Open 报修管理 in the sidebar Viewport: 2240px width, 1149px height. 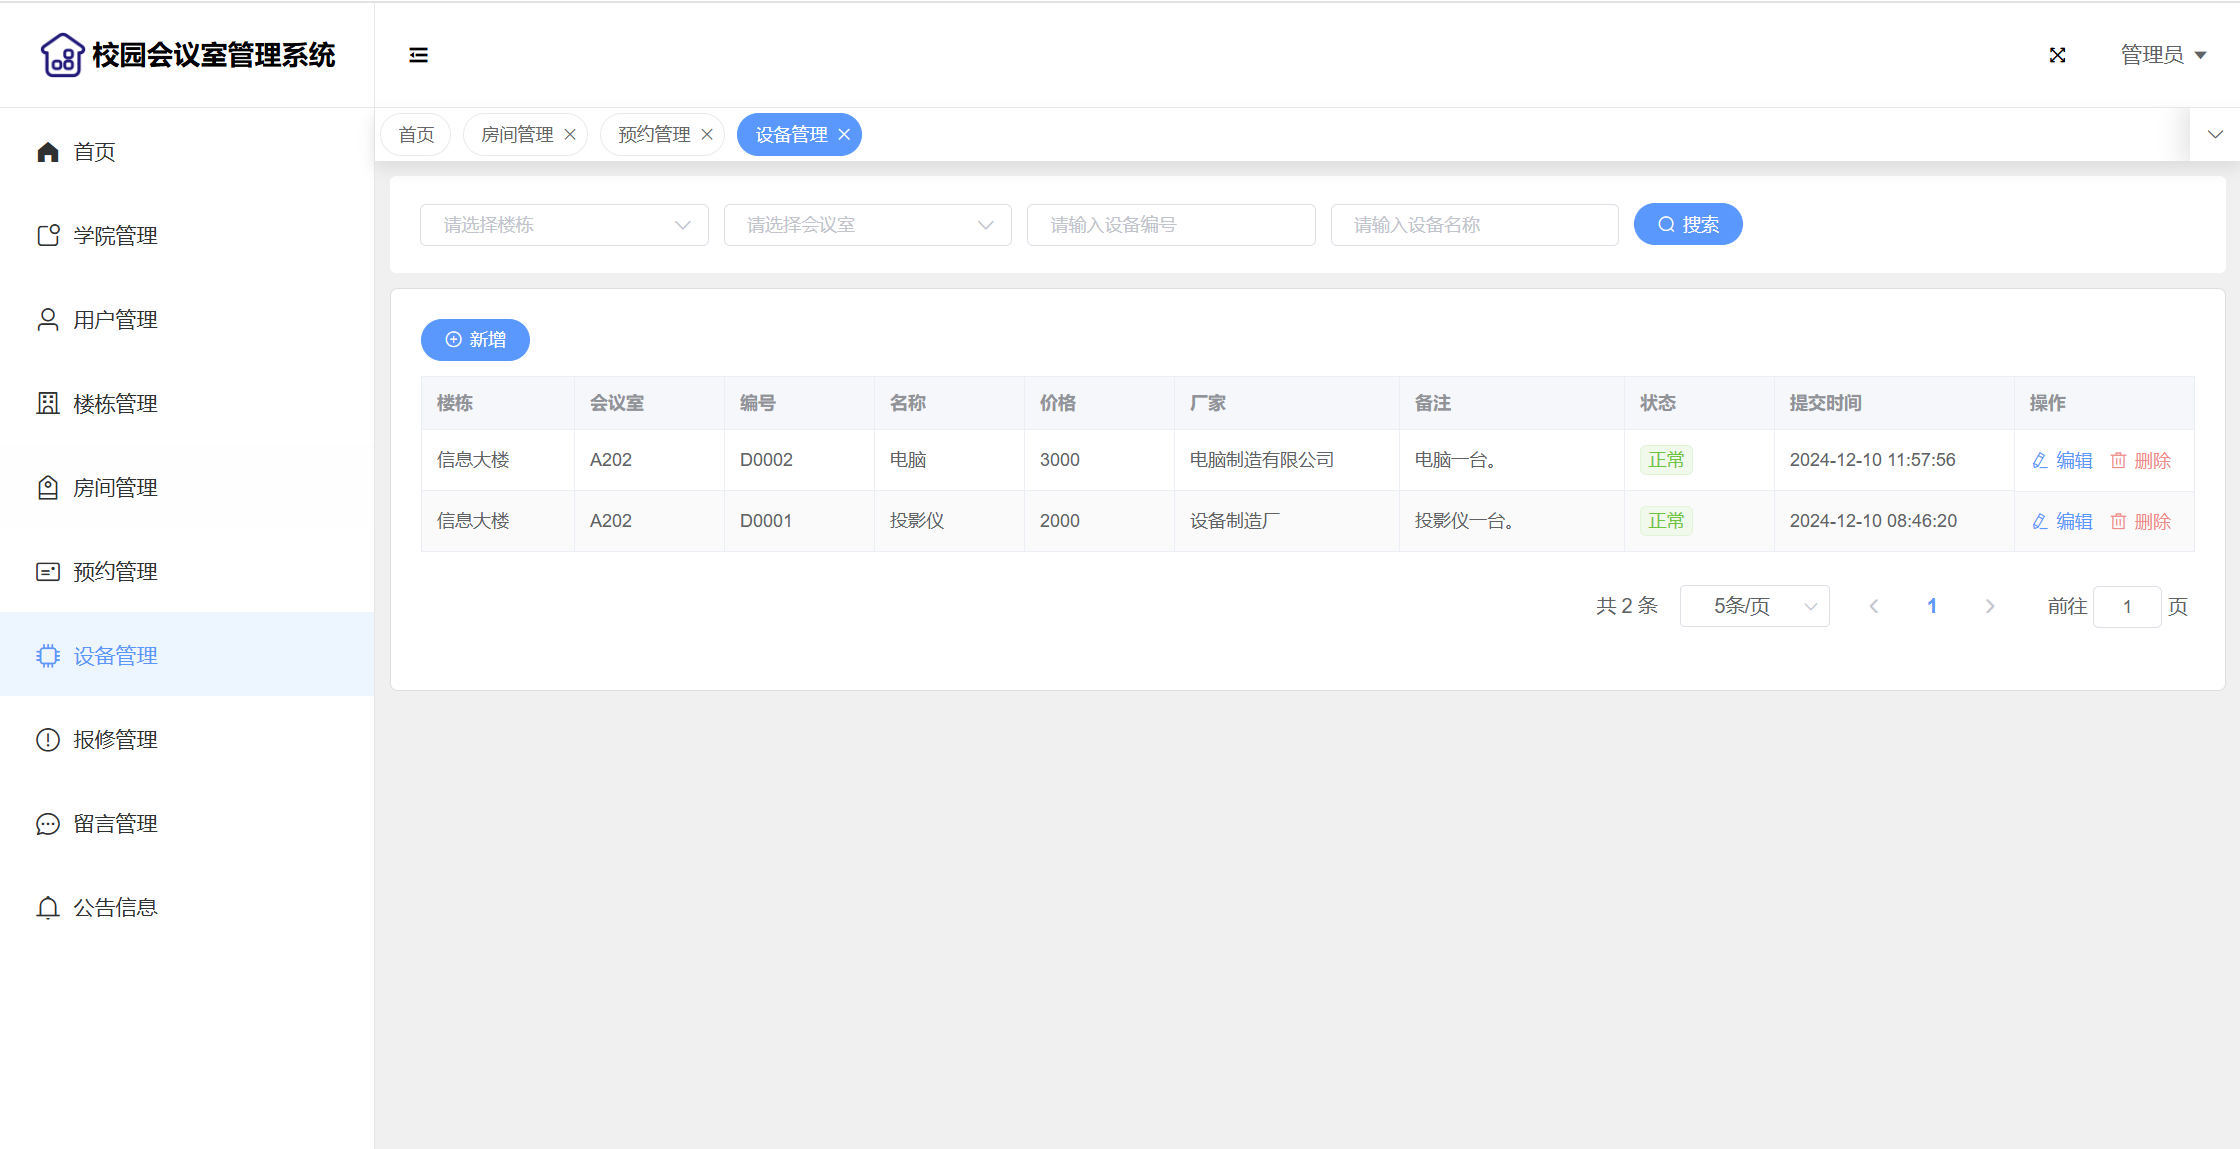115,740
